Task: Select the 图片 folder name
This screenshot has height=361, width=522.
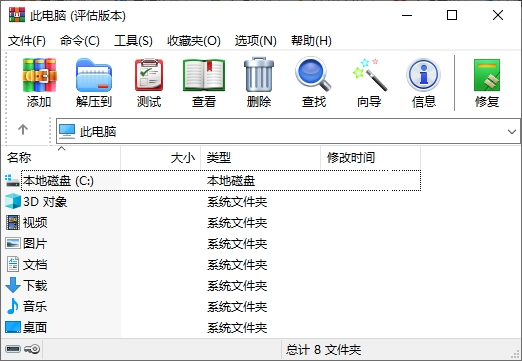Action: (35, 244)
